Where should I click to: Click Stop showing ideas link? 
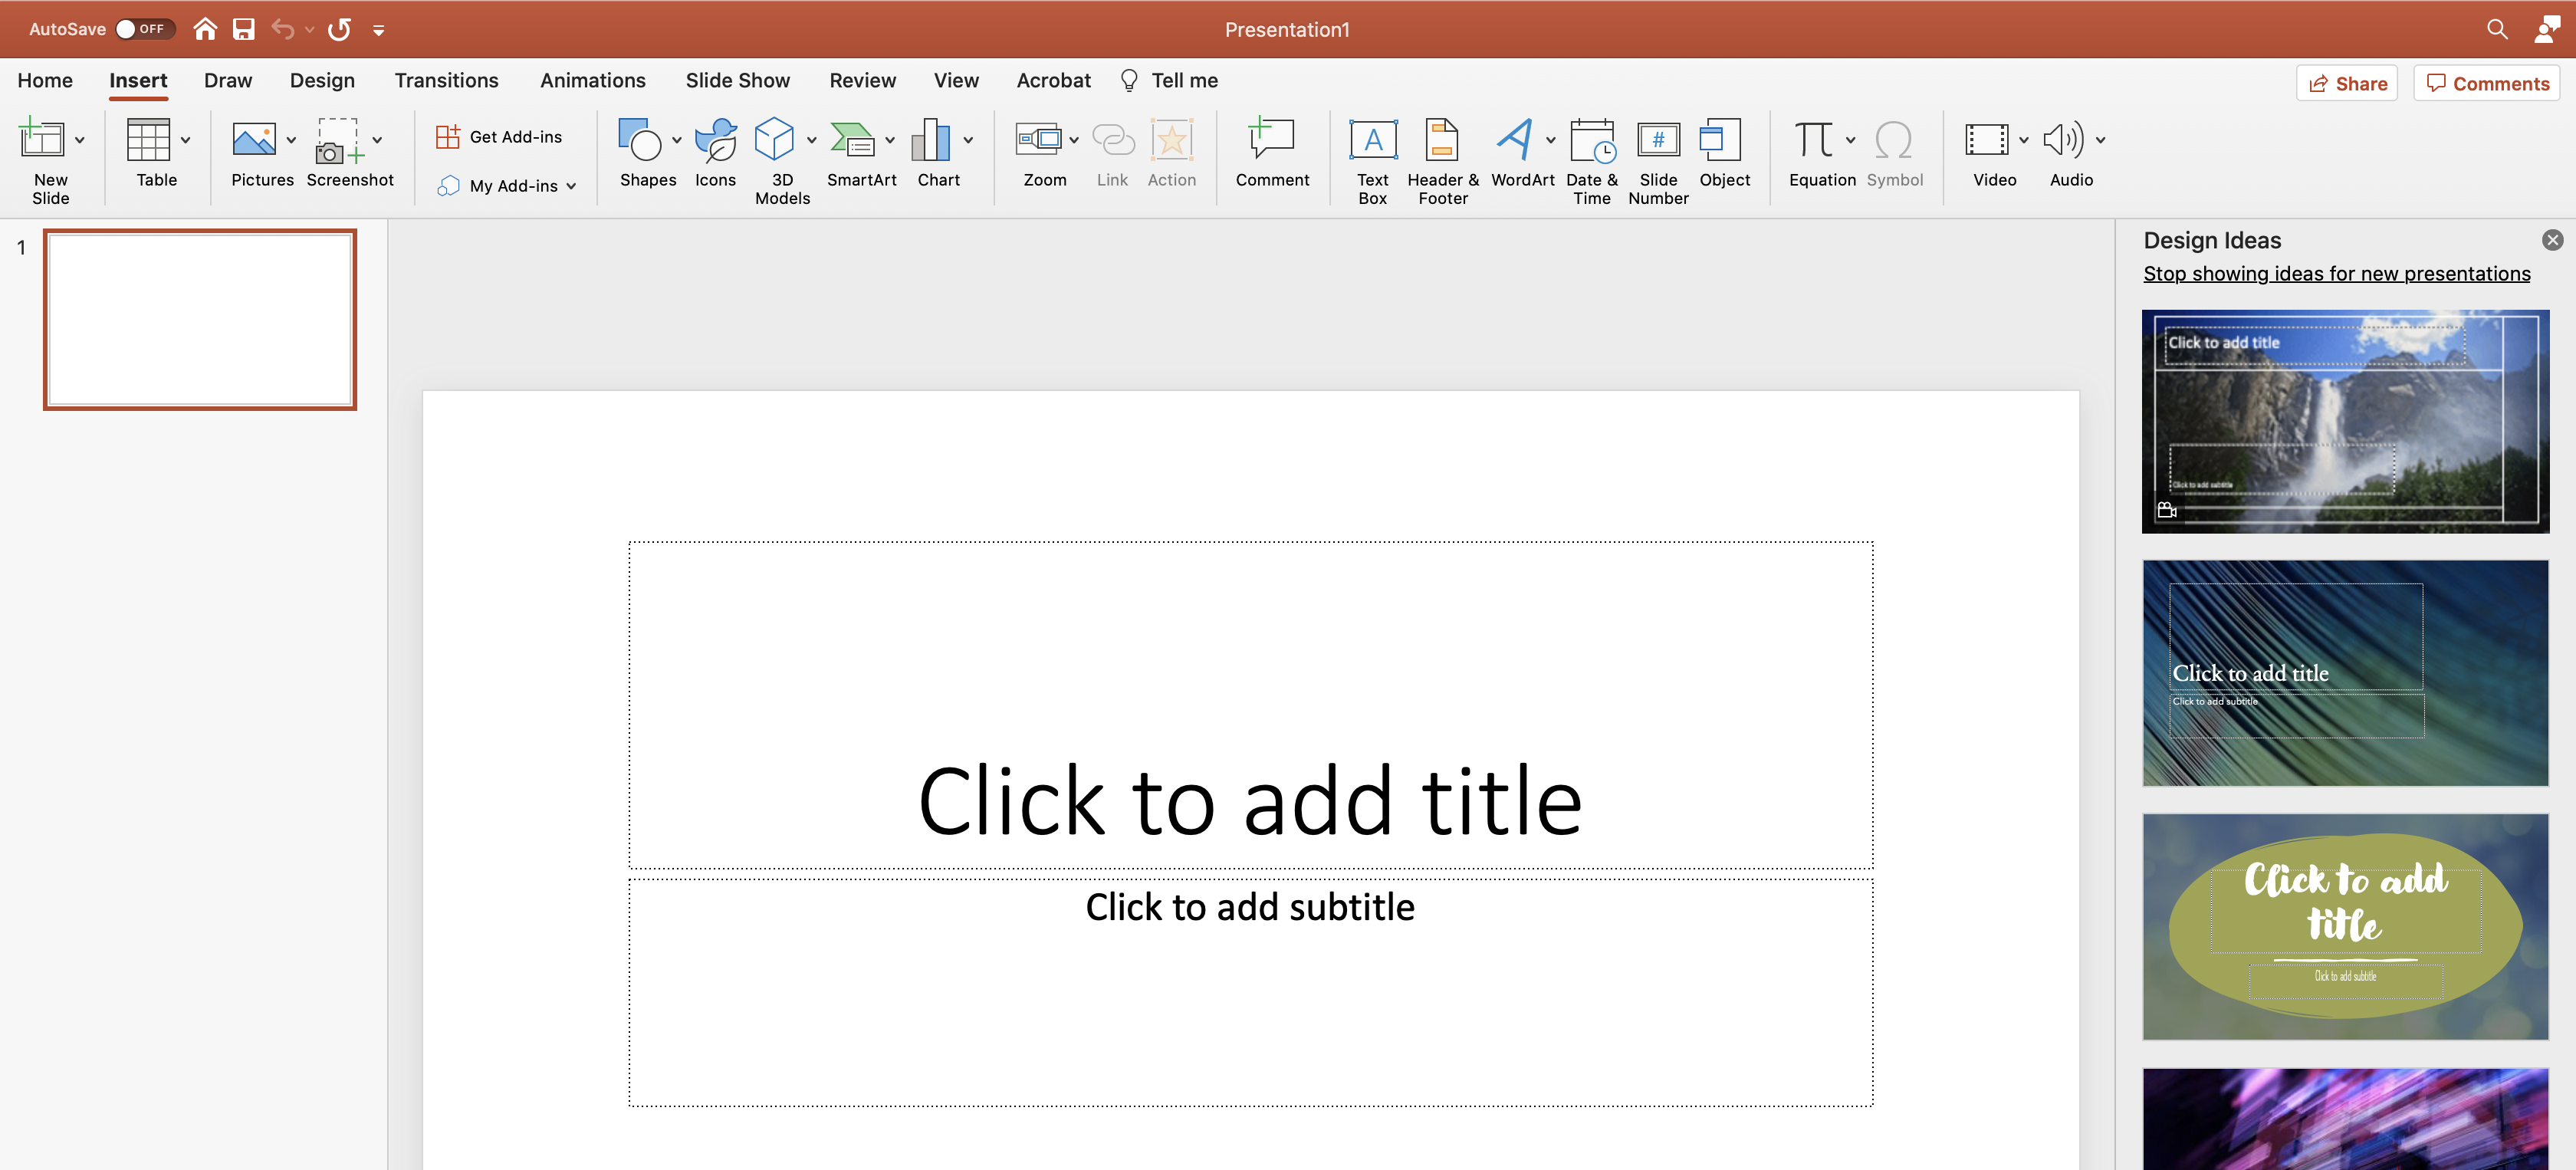click(2336, 274)
